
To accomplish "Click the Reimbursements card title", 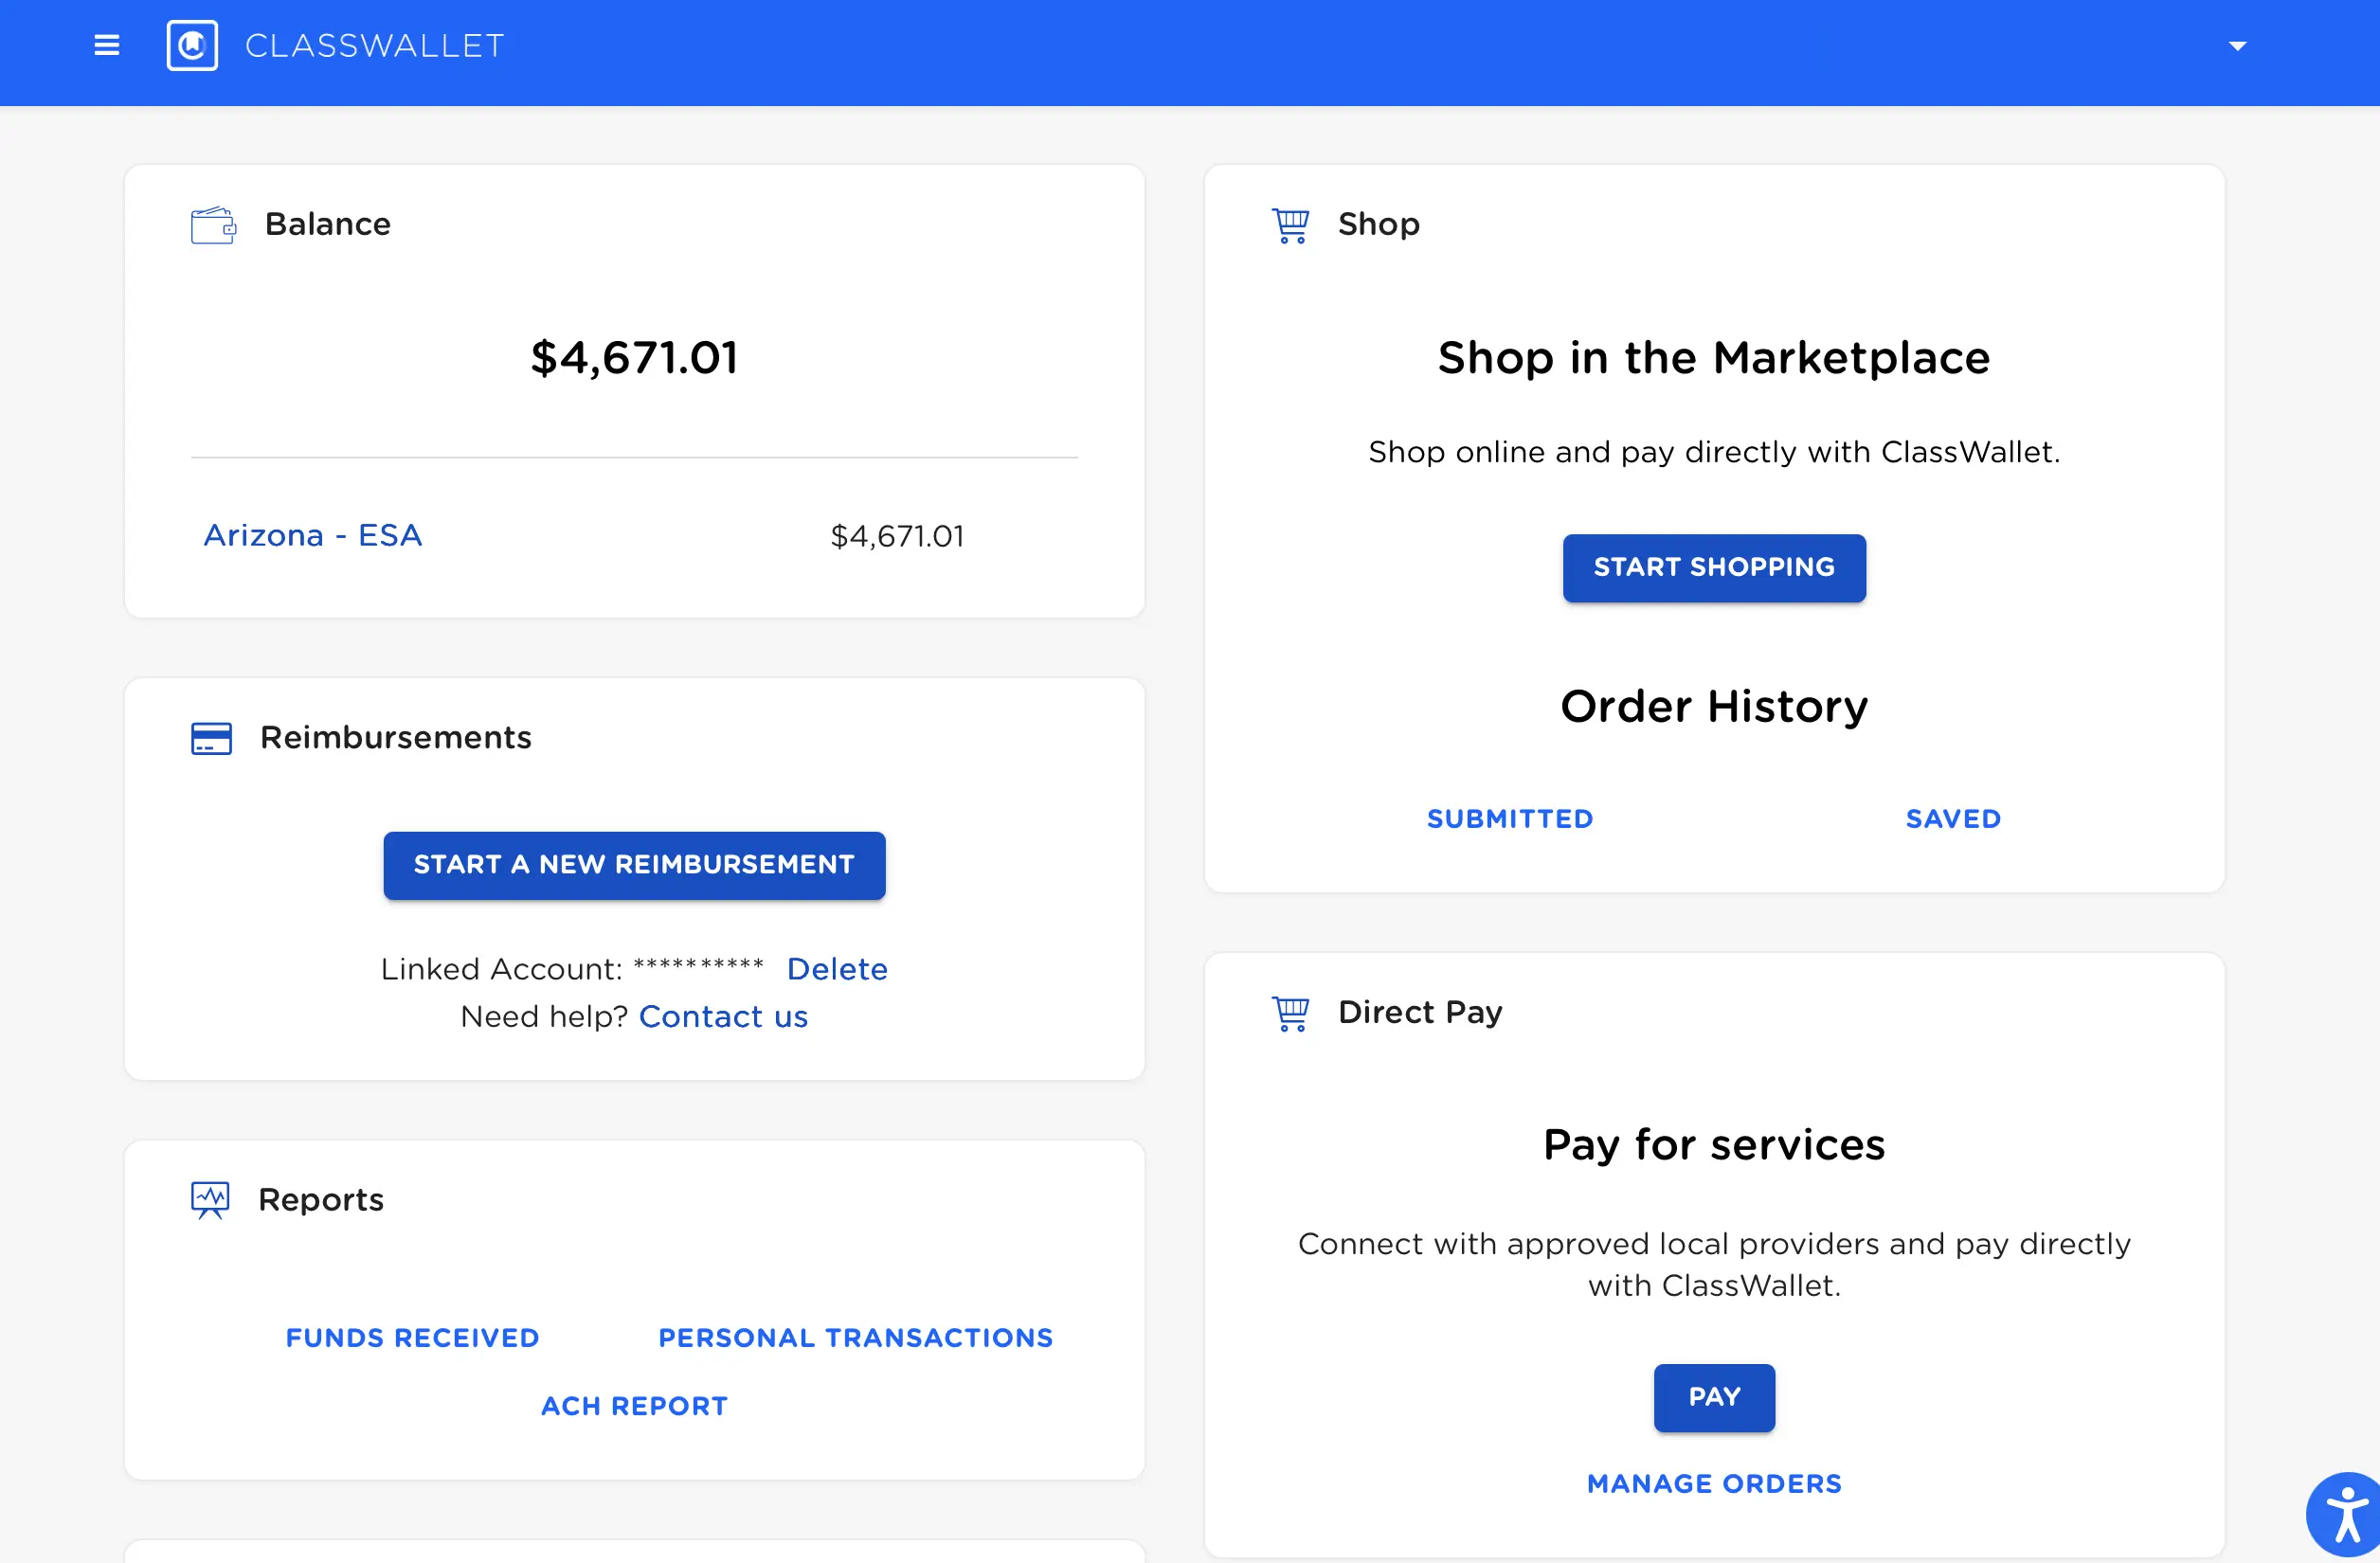I will [396, 738].
